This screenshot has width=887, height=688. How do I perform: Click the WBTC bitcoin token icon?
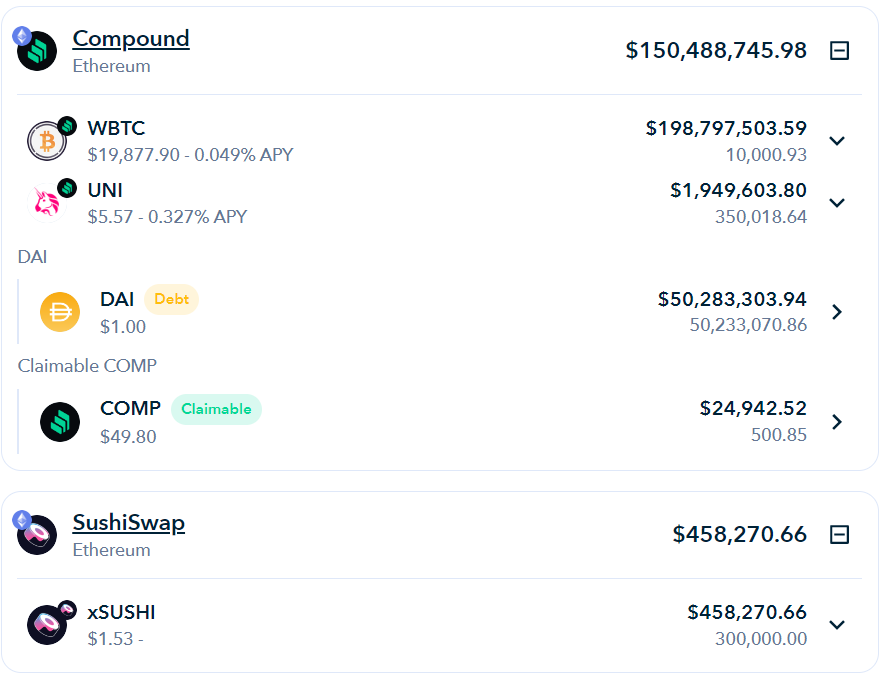pos(47,141)
